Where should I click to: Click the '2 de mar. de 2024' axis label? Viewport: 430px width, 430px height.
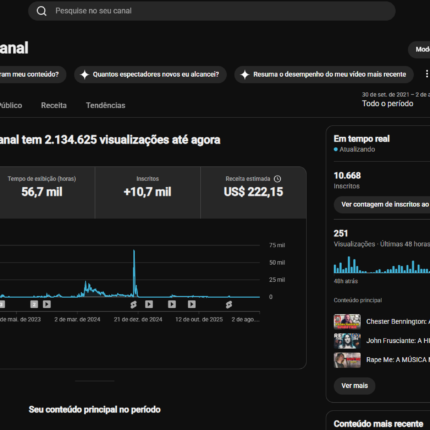tap(77, 319)
